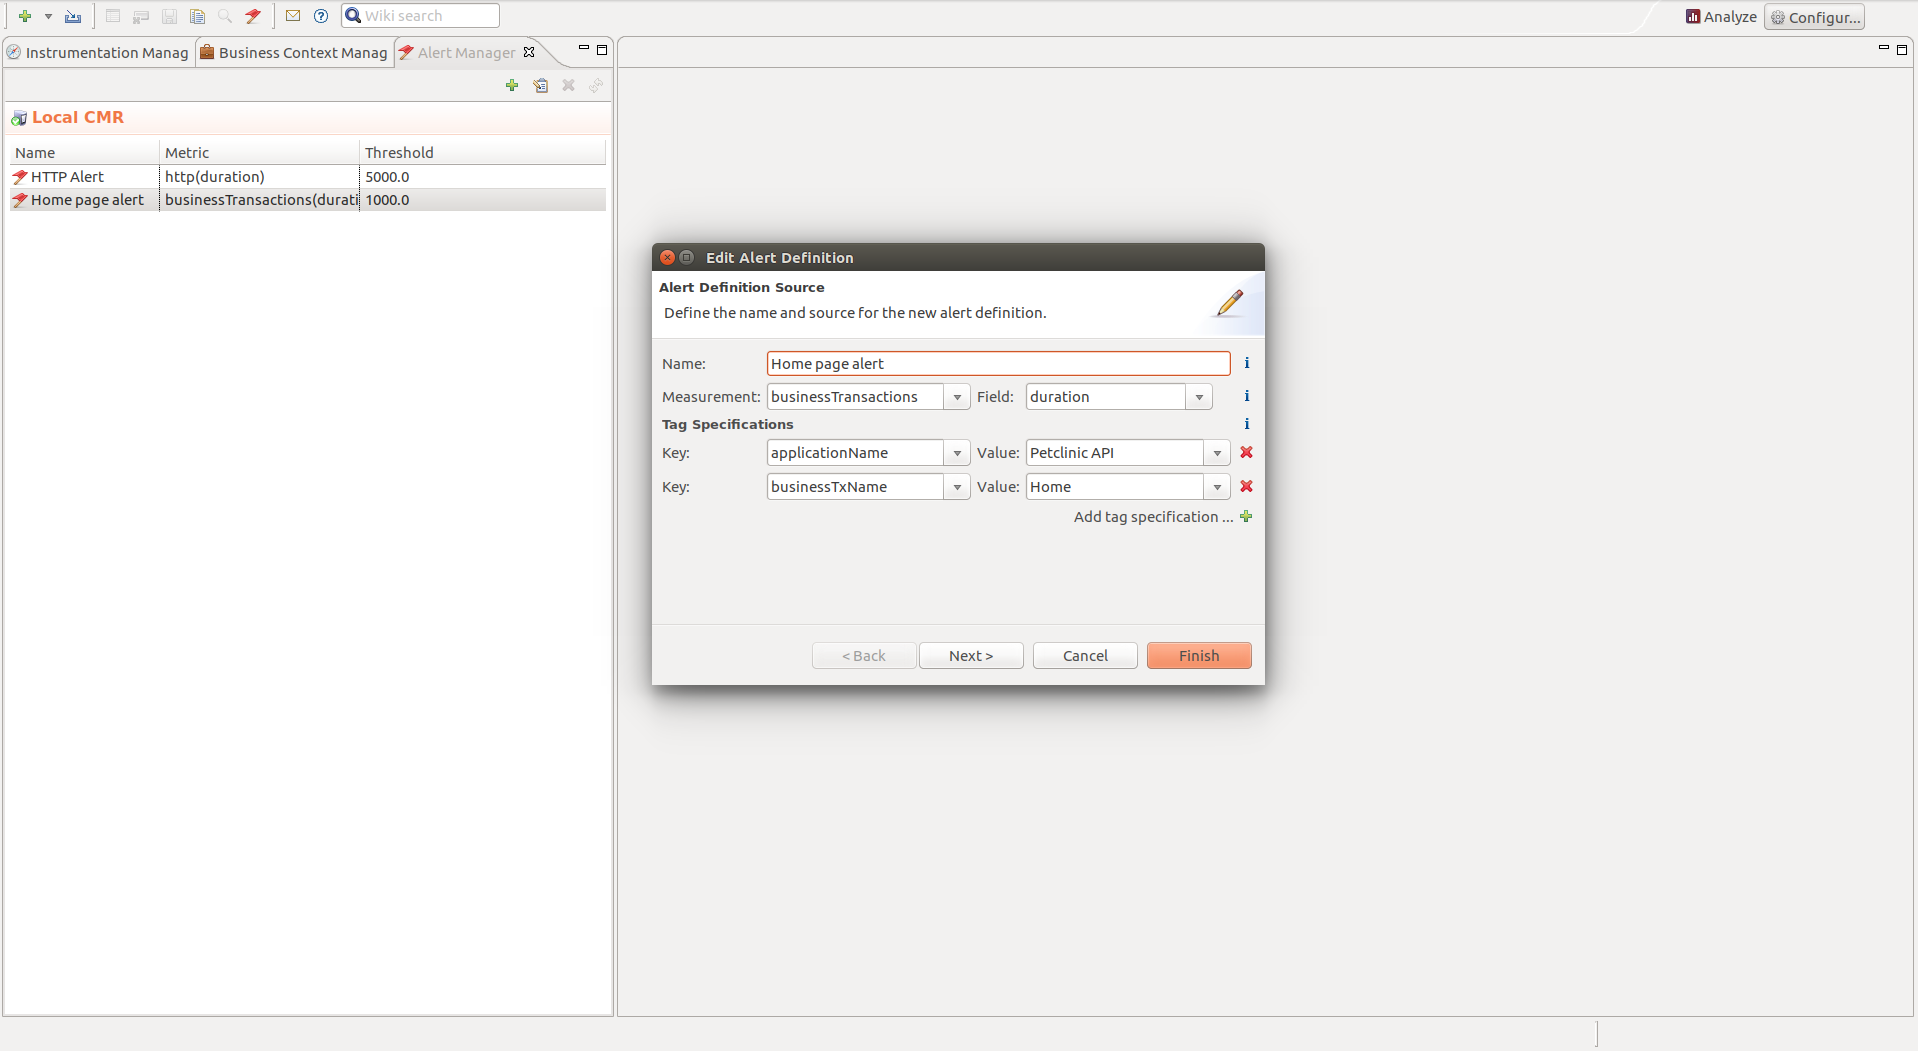Minimize the Alert Manager view panel
The width and height of the screenshot is (1918, 1051).
click(584, 49)
